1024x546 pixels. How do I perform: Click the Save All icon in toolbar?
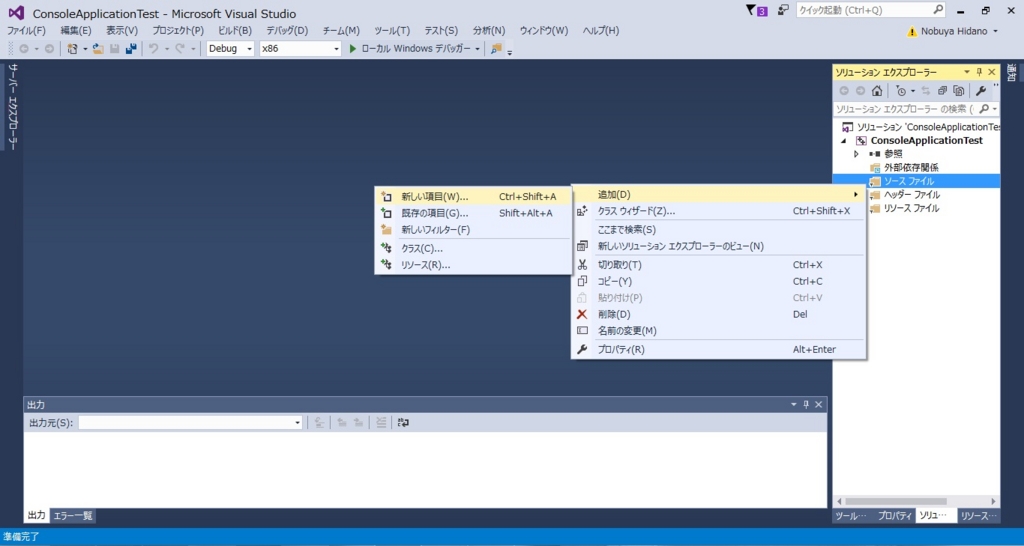click(x=131, y=49)
